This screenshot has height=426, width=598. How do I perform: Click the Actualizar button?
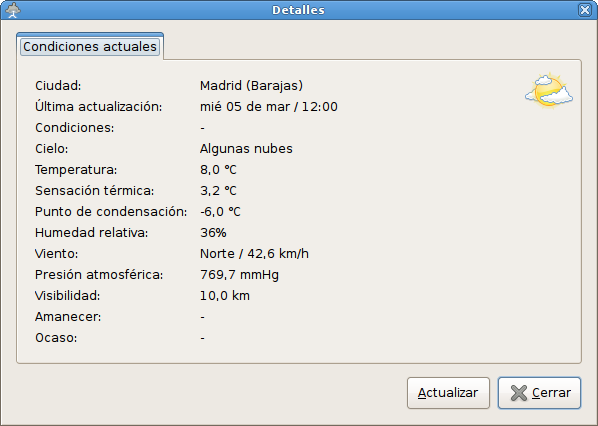coord(448,393)
